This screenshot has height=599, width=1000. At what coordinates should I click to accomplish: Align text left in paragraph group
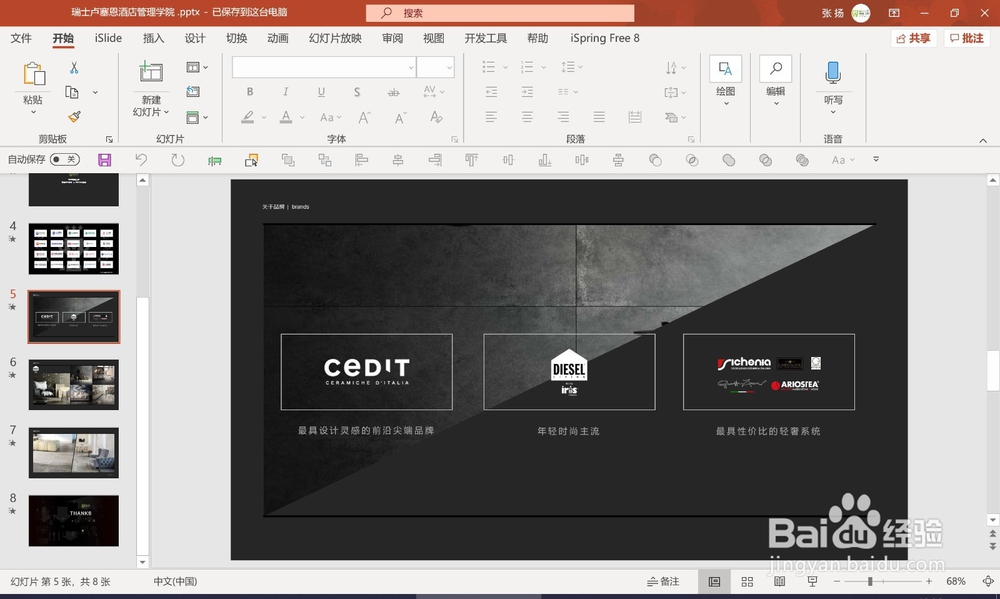coord(491,117)
